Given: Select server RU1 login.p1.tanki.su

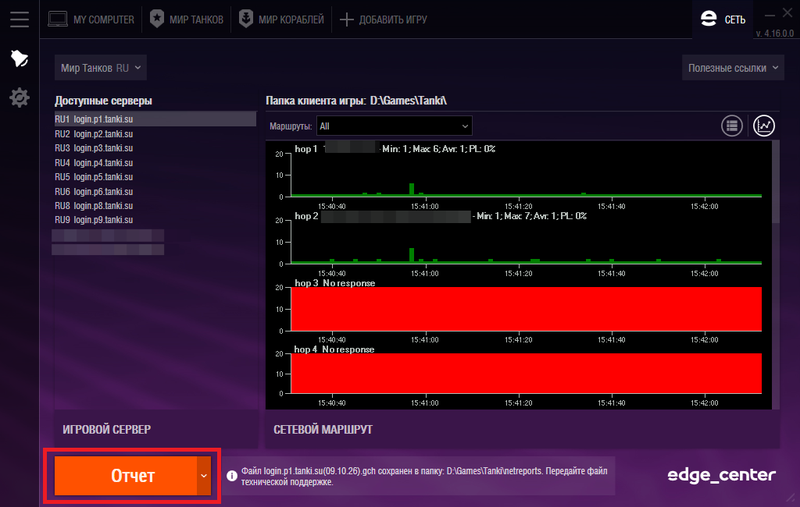Looking at the screenshot, I should [x=155, y=119].
